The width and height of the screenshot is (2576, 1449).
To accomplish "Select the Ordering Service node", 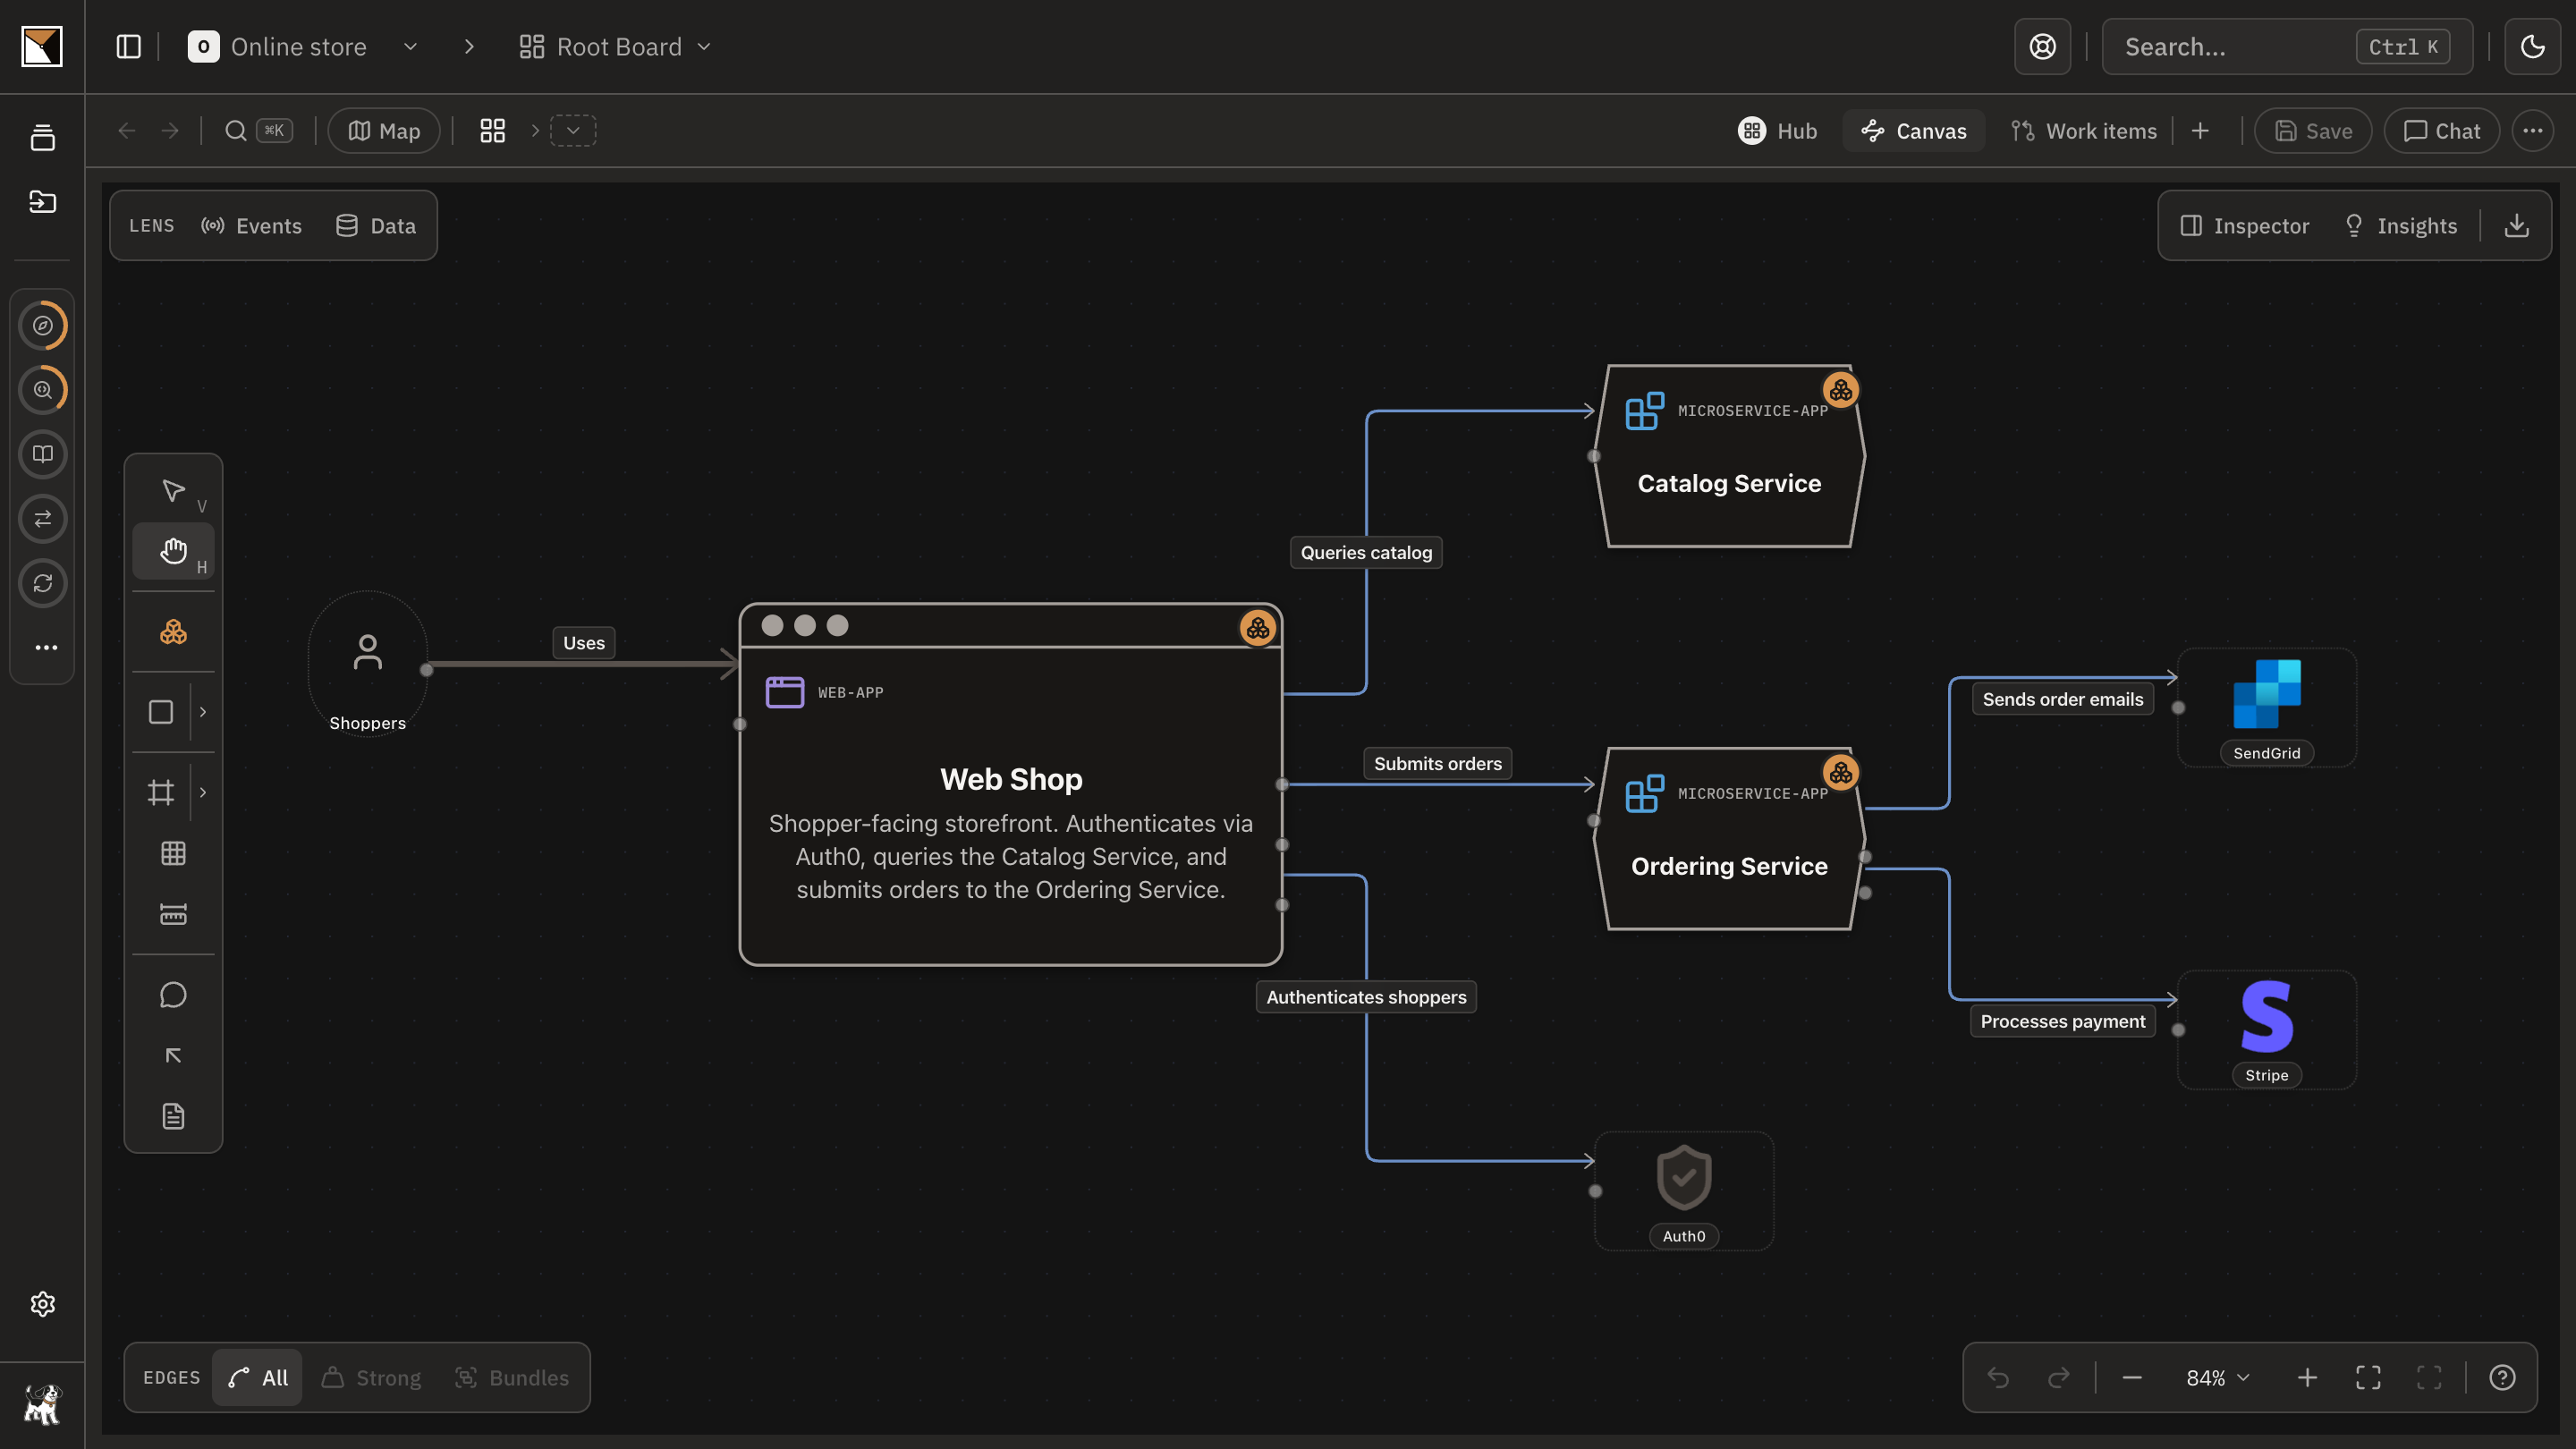I will click(x=1729, y=839).
